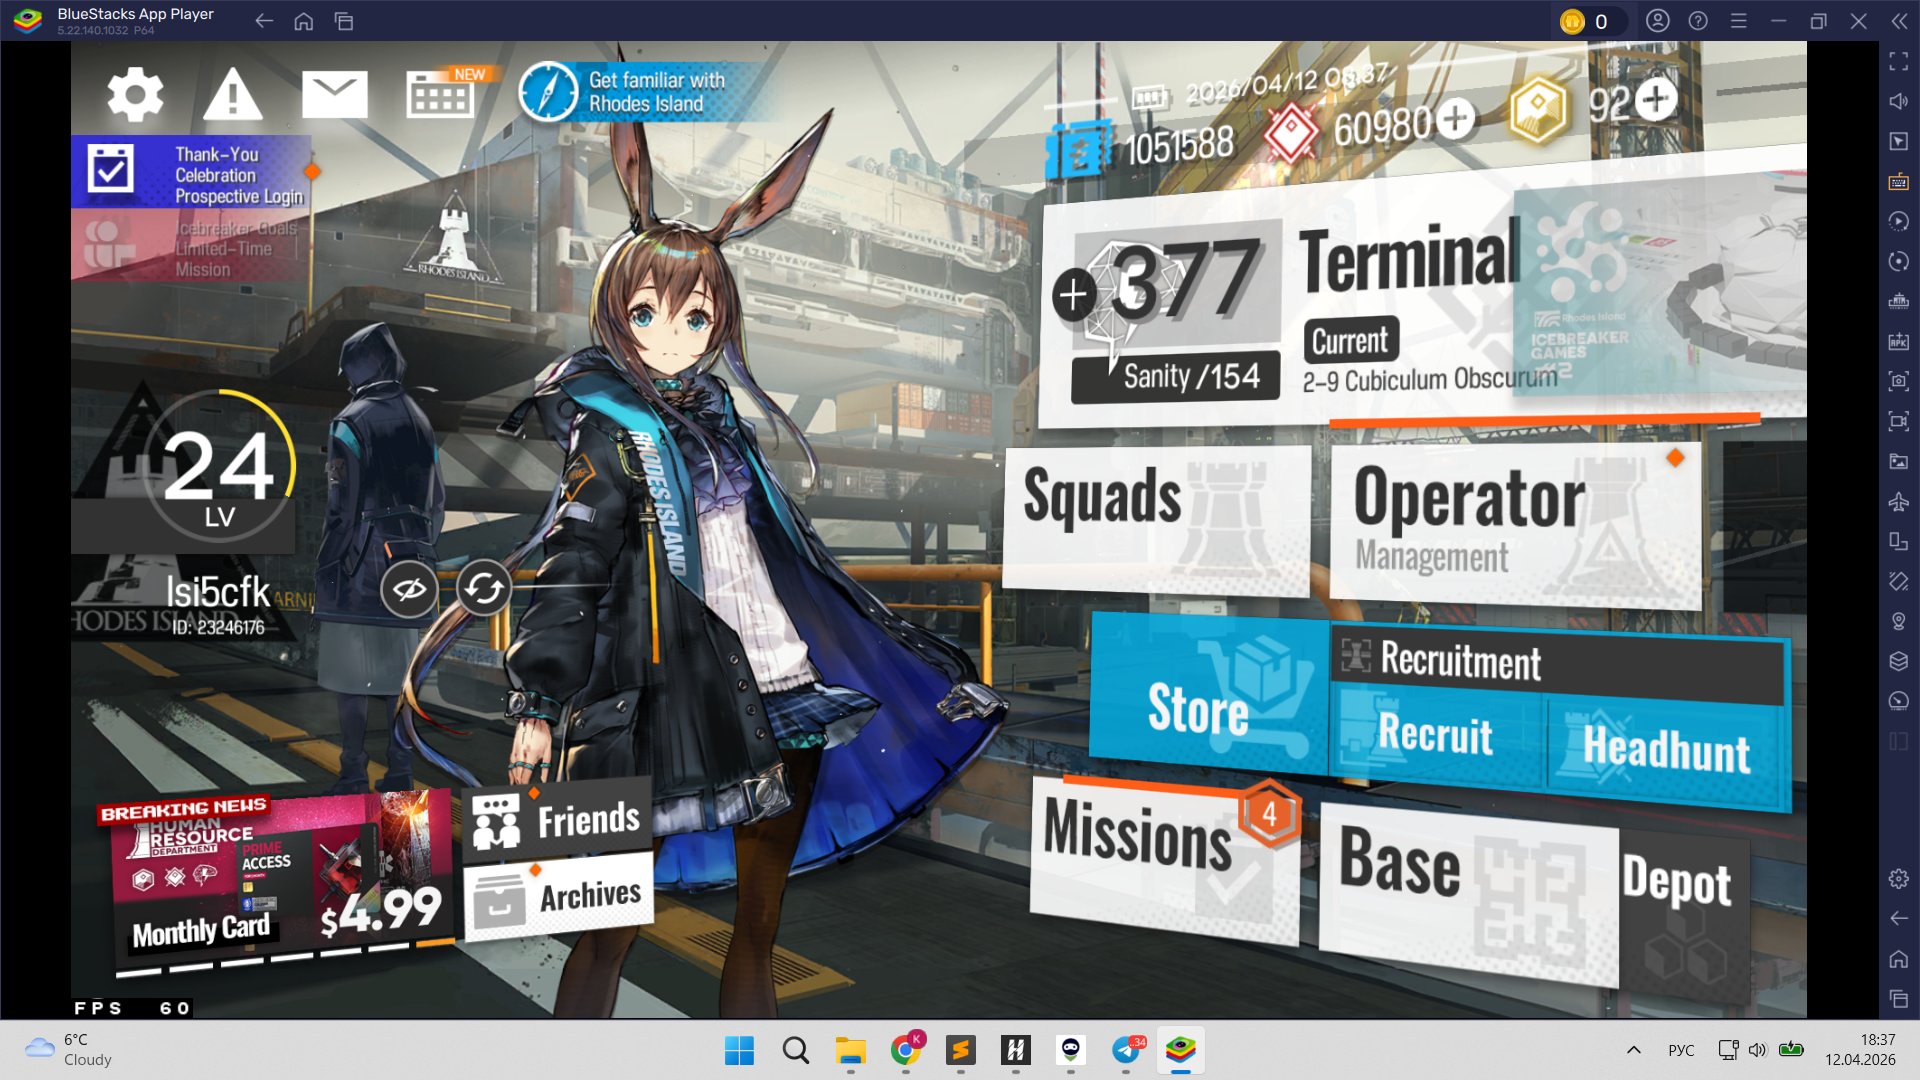The height and width of the screenshot is (1080, 1920).
Task: Hide the UI with the eye toggle
Action: (x=409, y=589)
